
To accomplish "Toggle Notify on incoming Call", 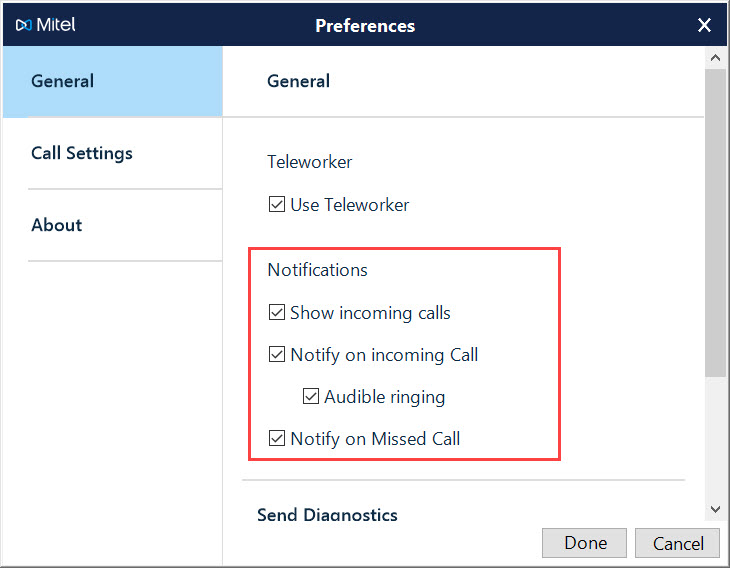I will pyautogui.click(x=277, y=355).
